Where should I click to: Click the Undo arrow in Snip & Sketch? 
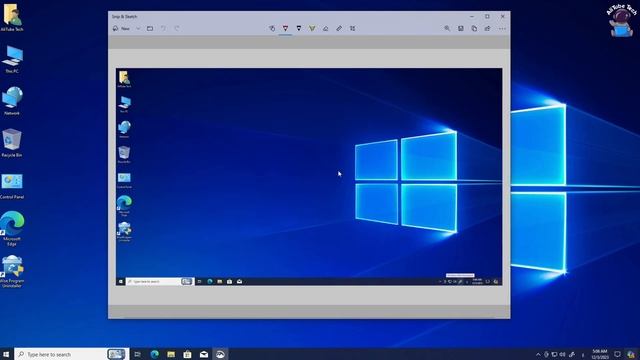point(163,29)
